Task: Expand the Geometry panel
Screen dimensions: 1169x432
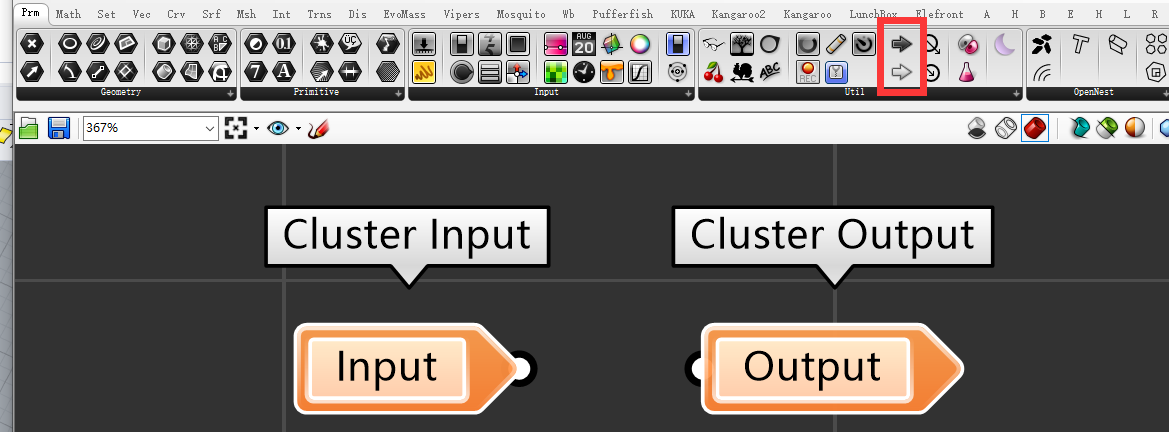Action: (x=231, y=93)
